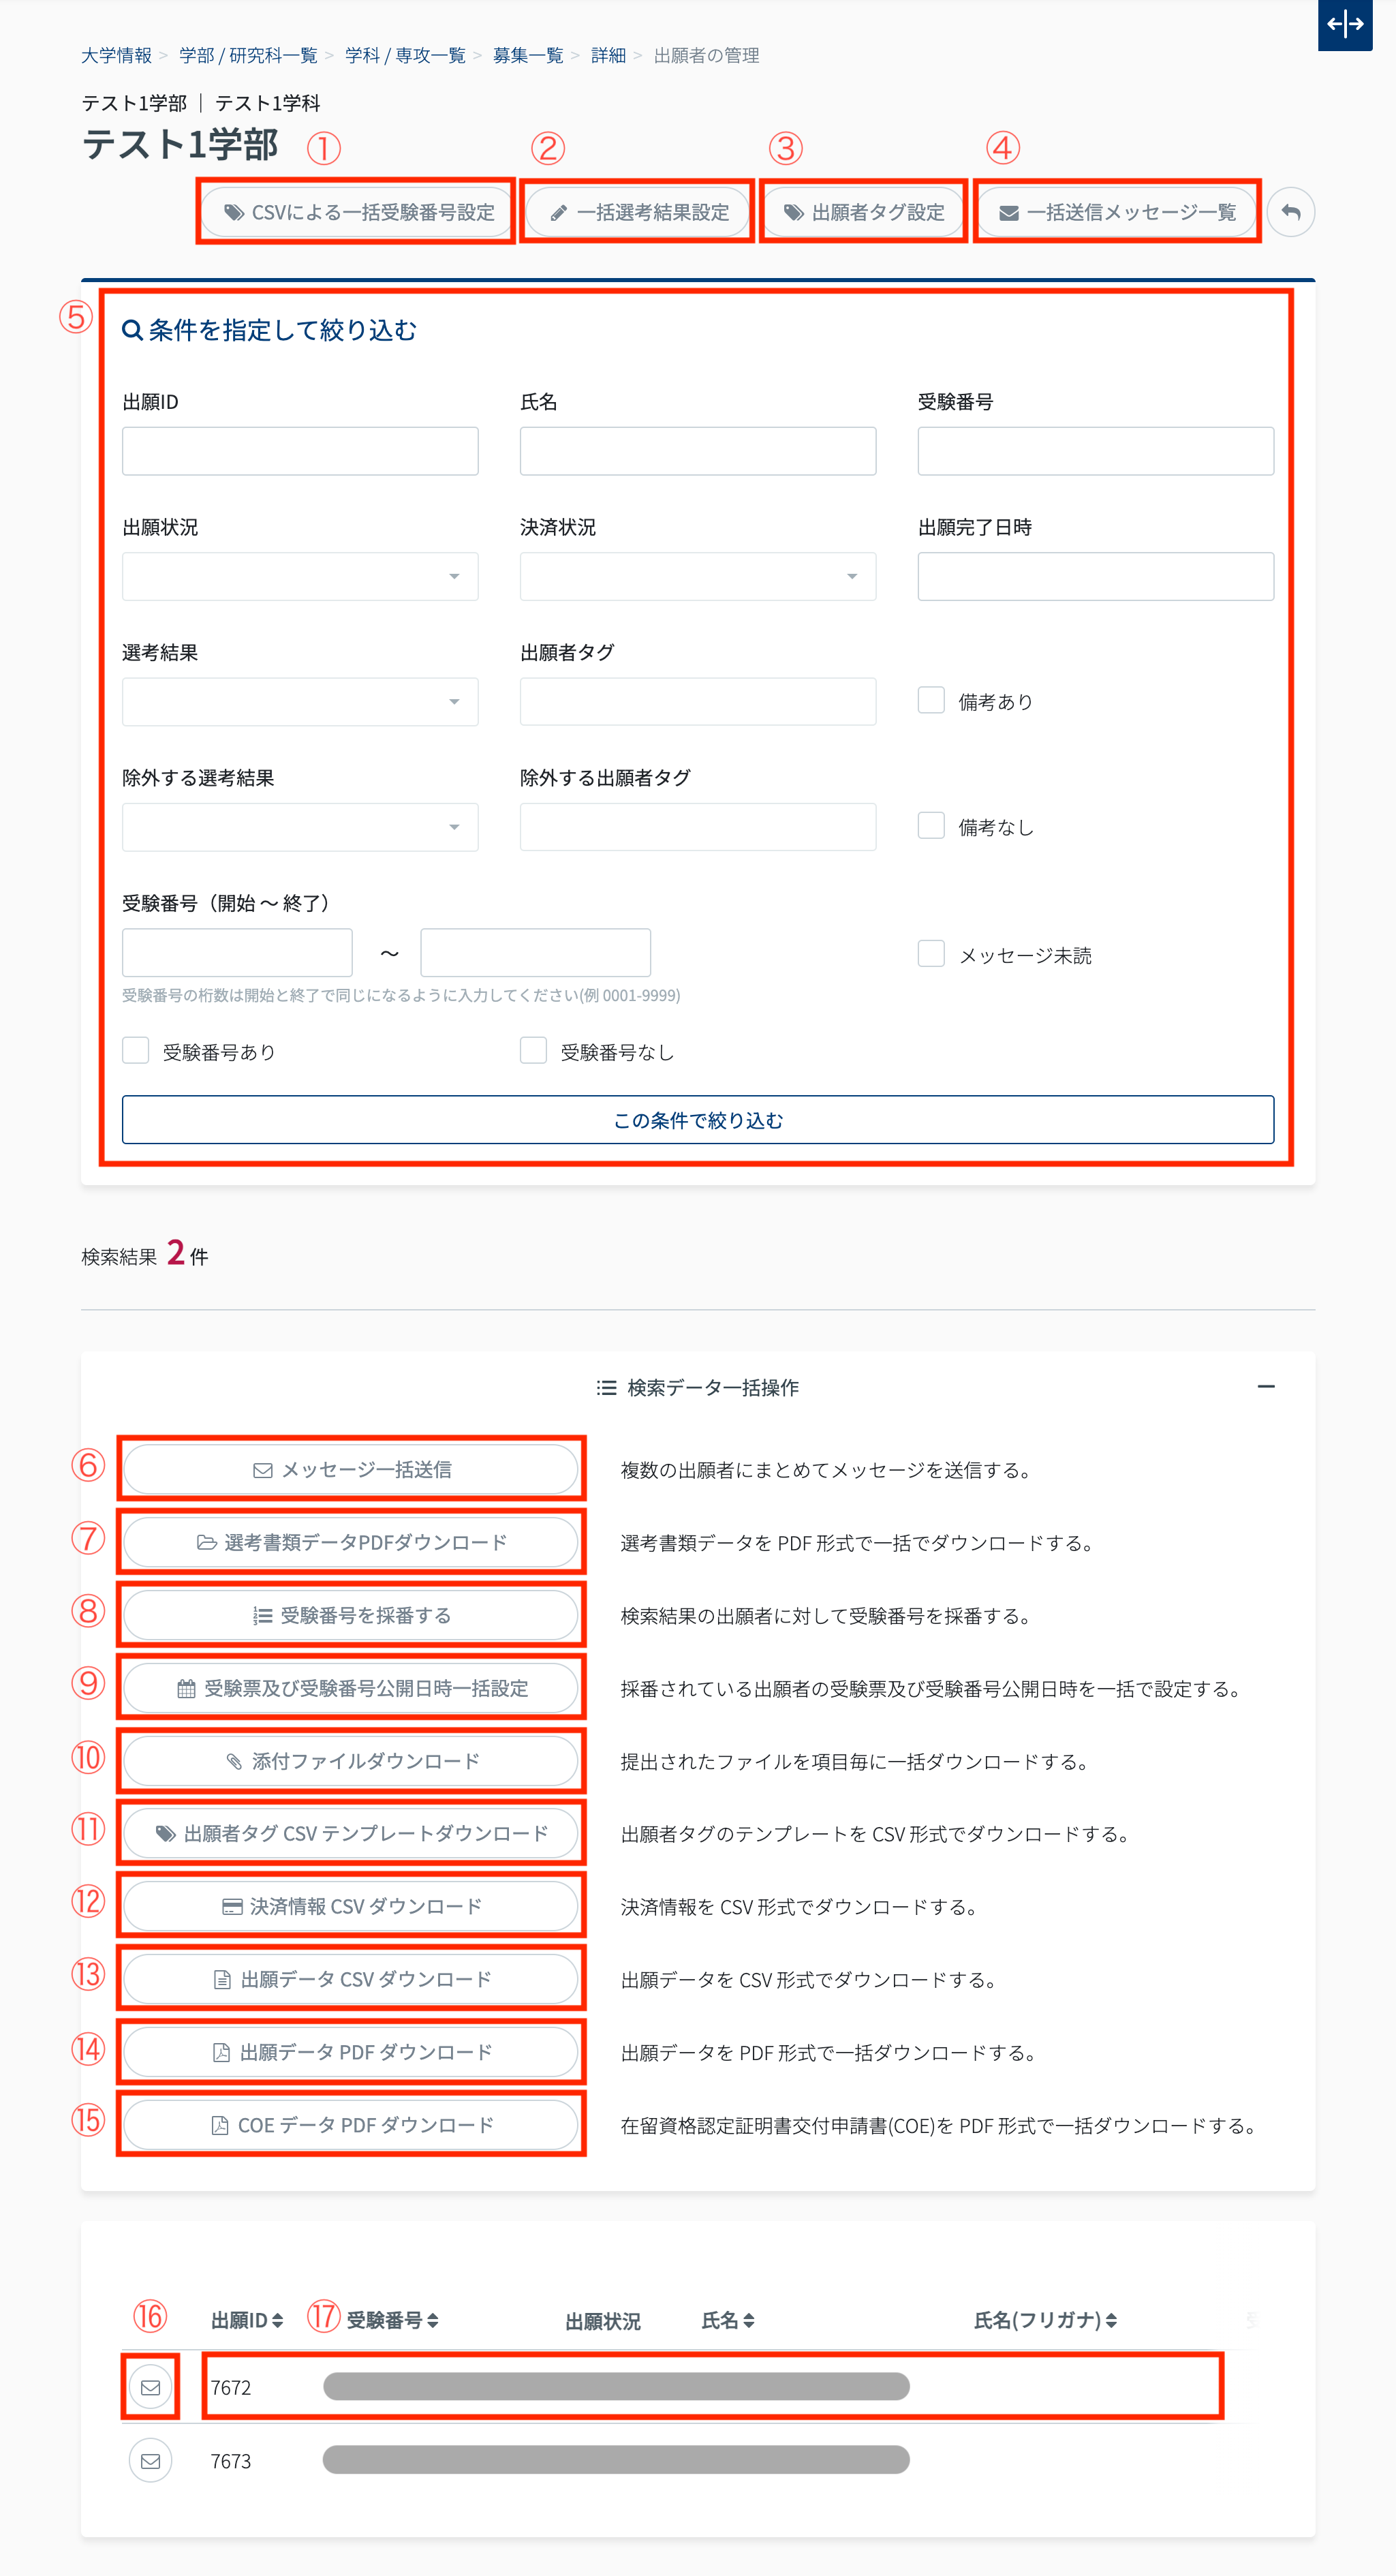Click the back arrow icon beside 一括送信メッセージ一覧
1396x2576 pixels.
tap(1290, 212)
